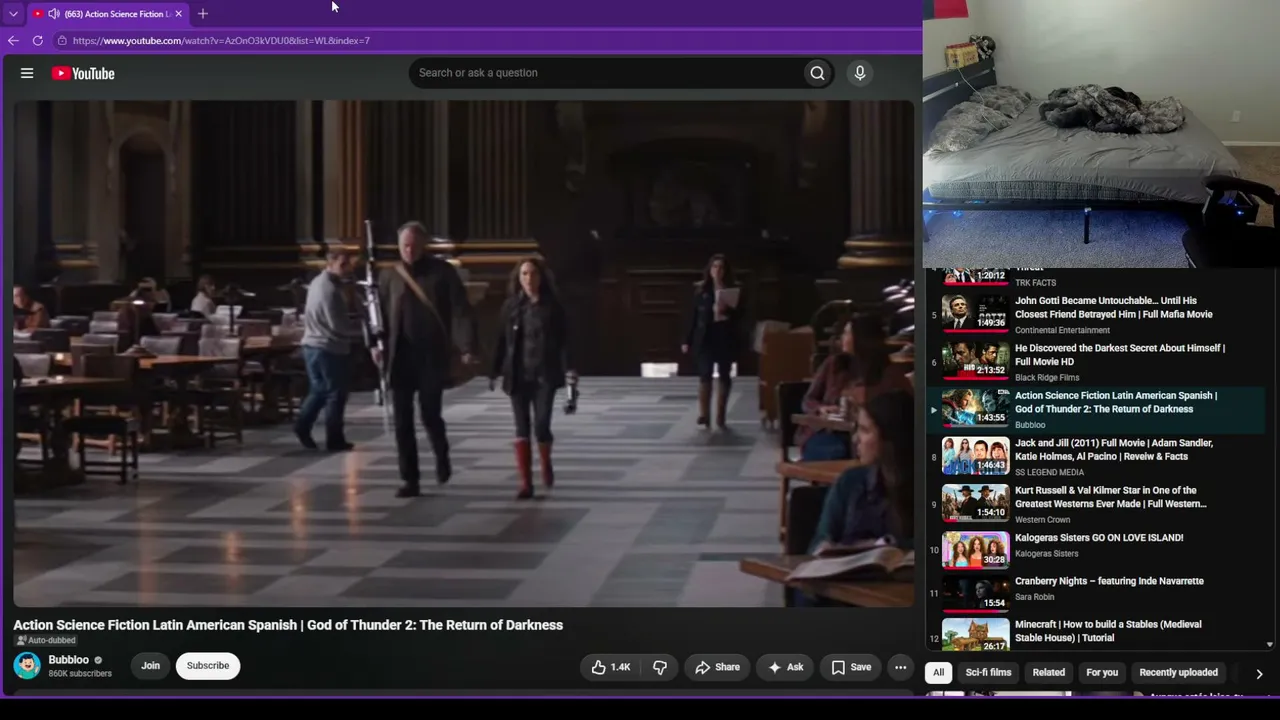The width and height of the screenshot is (1280, 720).
Task: Mute the audio in the YouTube tab
Action: coord(53,14)
